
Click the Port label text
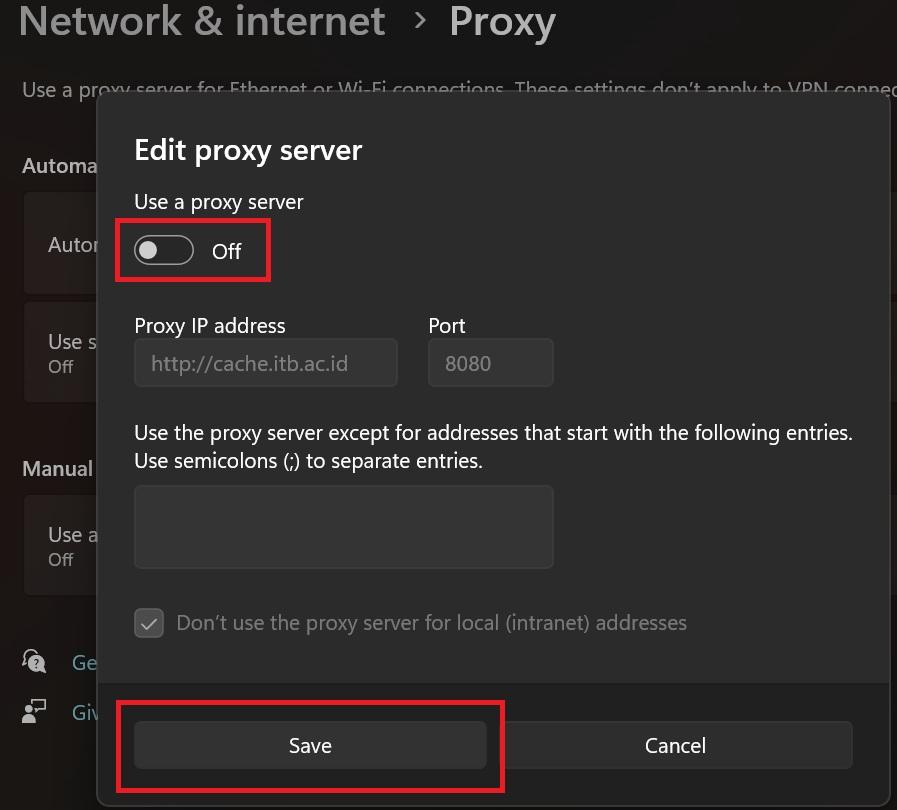[447, 326]
